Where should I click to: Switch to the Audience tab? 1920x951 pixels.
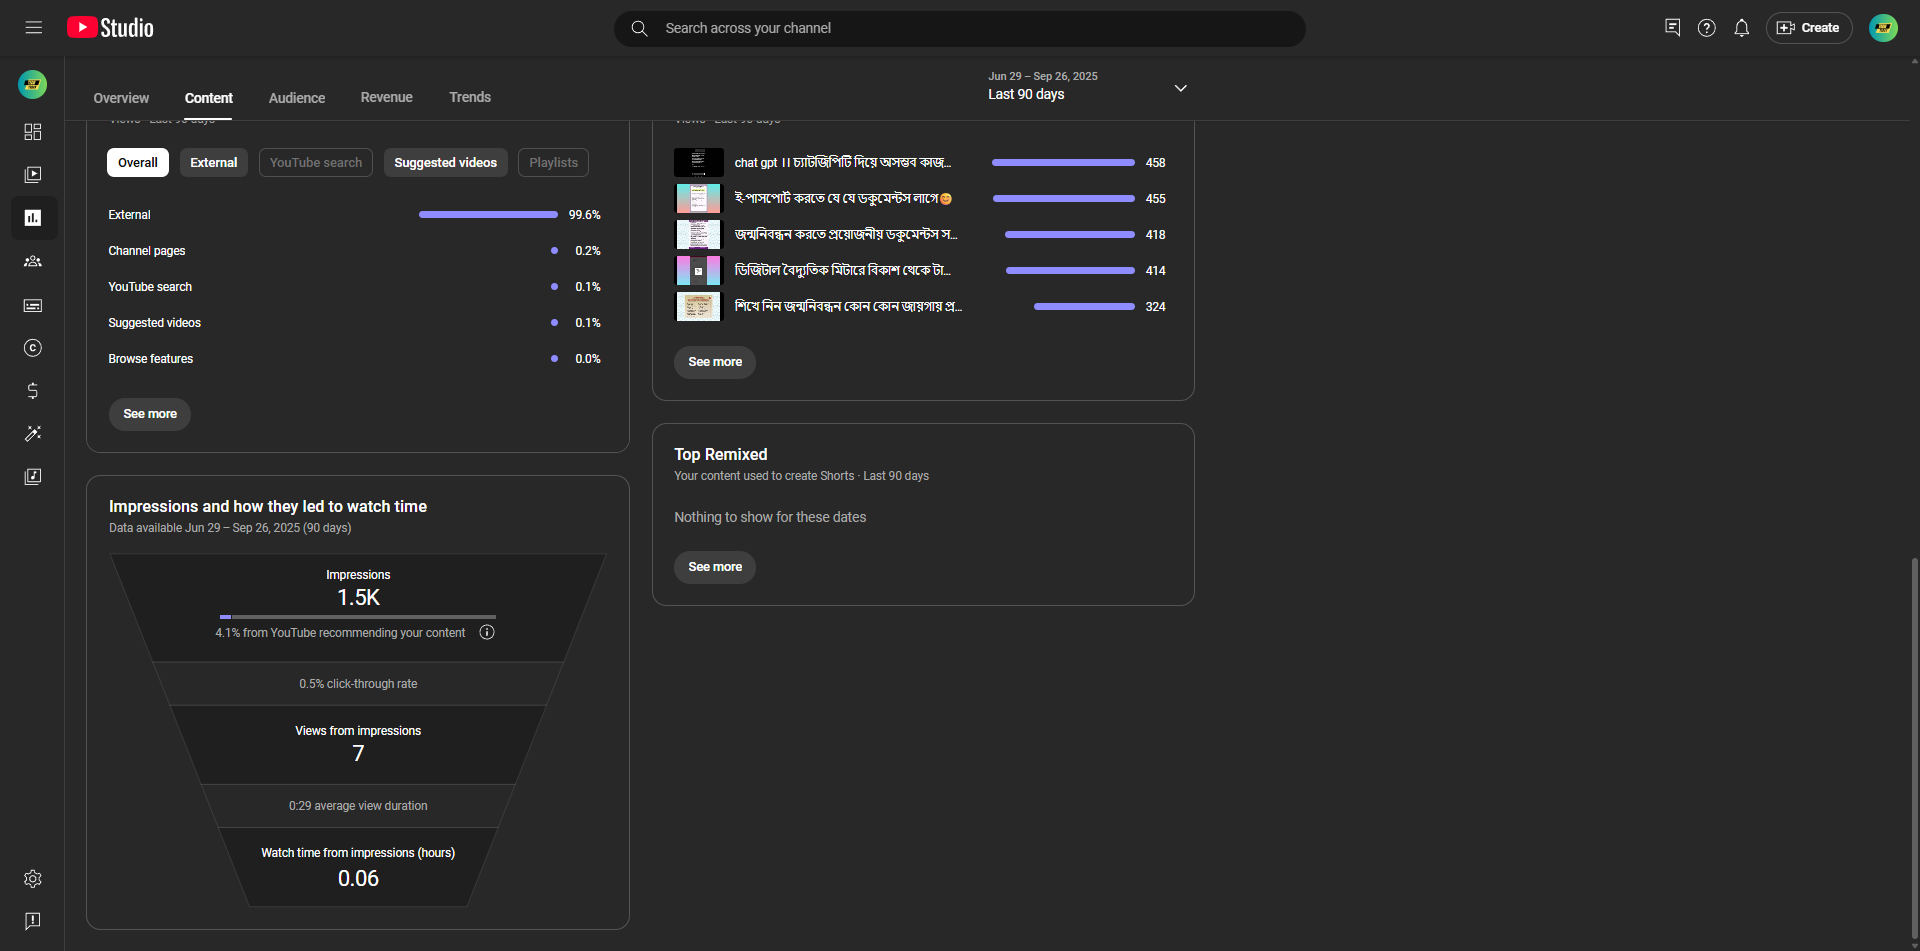click(297, 98)
